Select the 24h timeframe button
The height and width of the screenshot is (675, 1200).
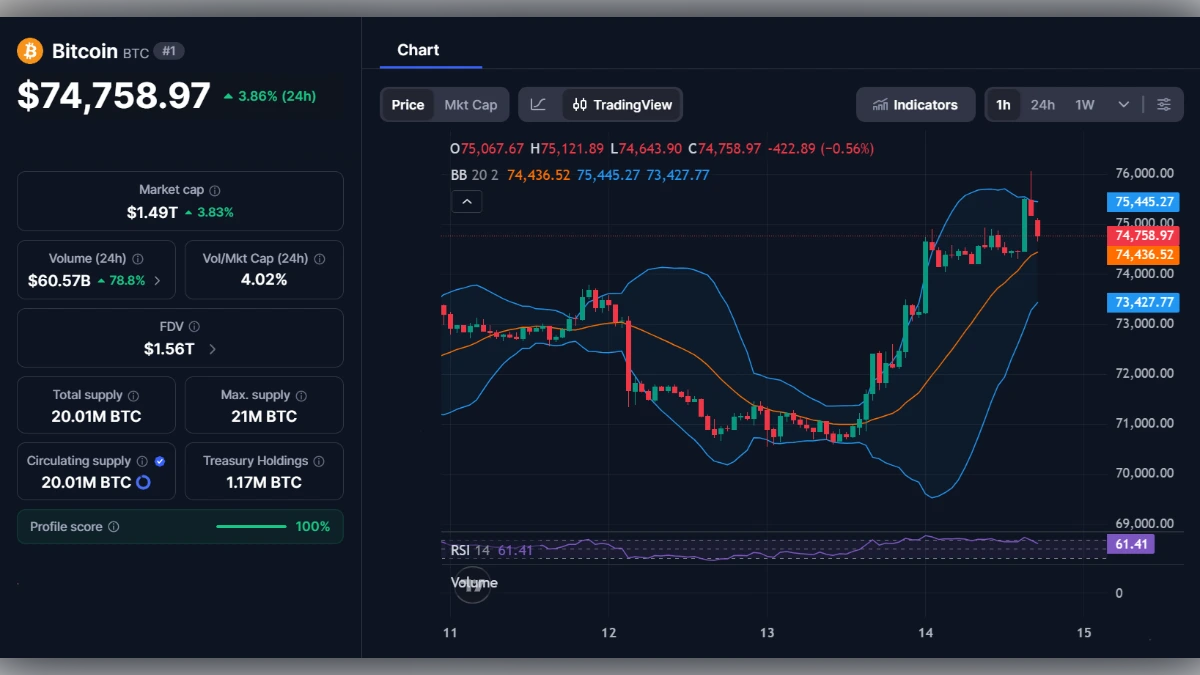pyautogui.click(x=1042, y=104)
